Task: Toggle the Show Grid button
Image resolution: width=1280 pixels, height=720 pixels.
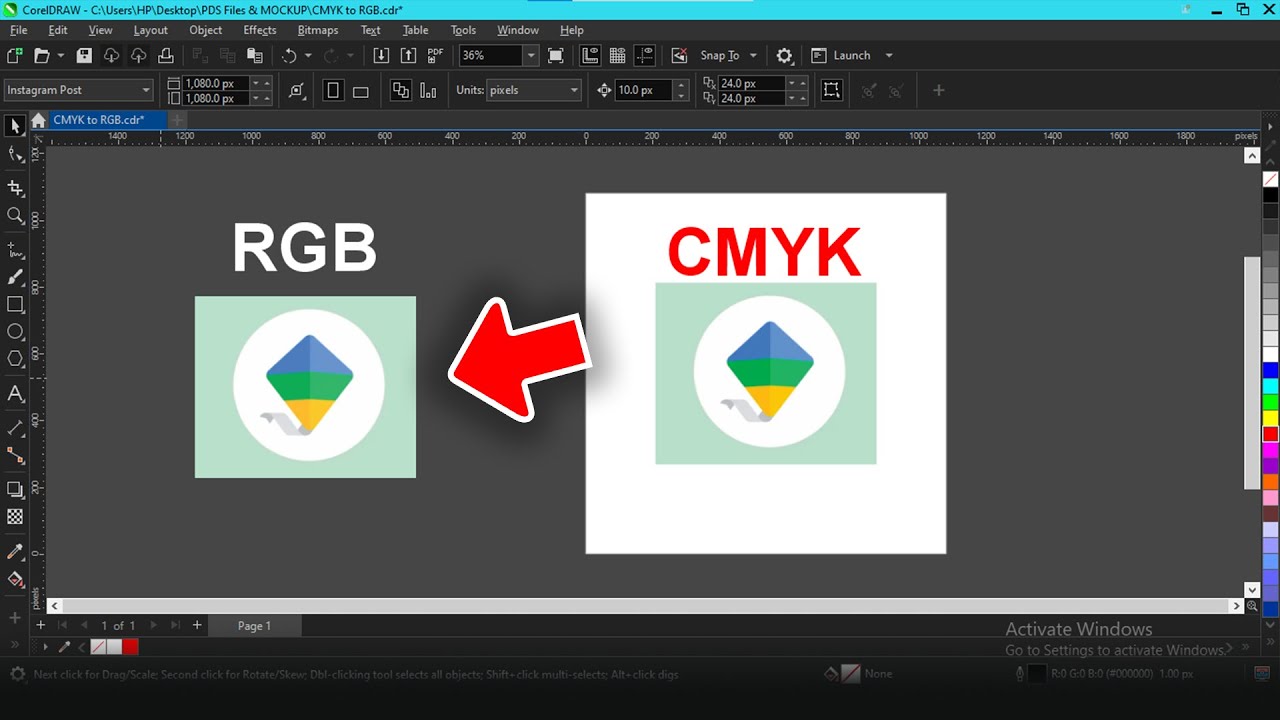Action: tap(617, 56)
